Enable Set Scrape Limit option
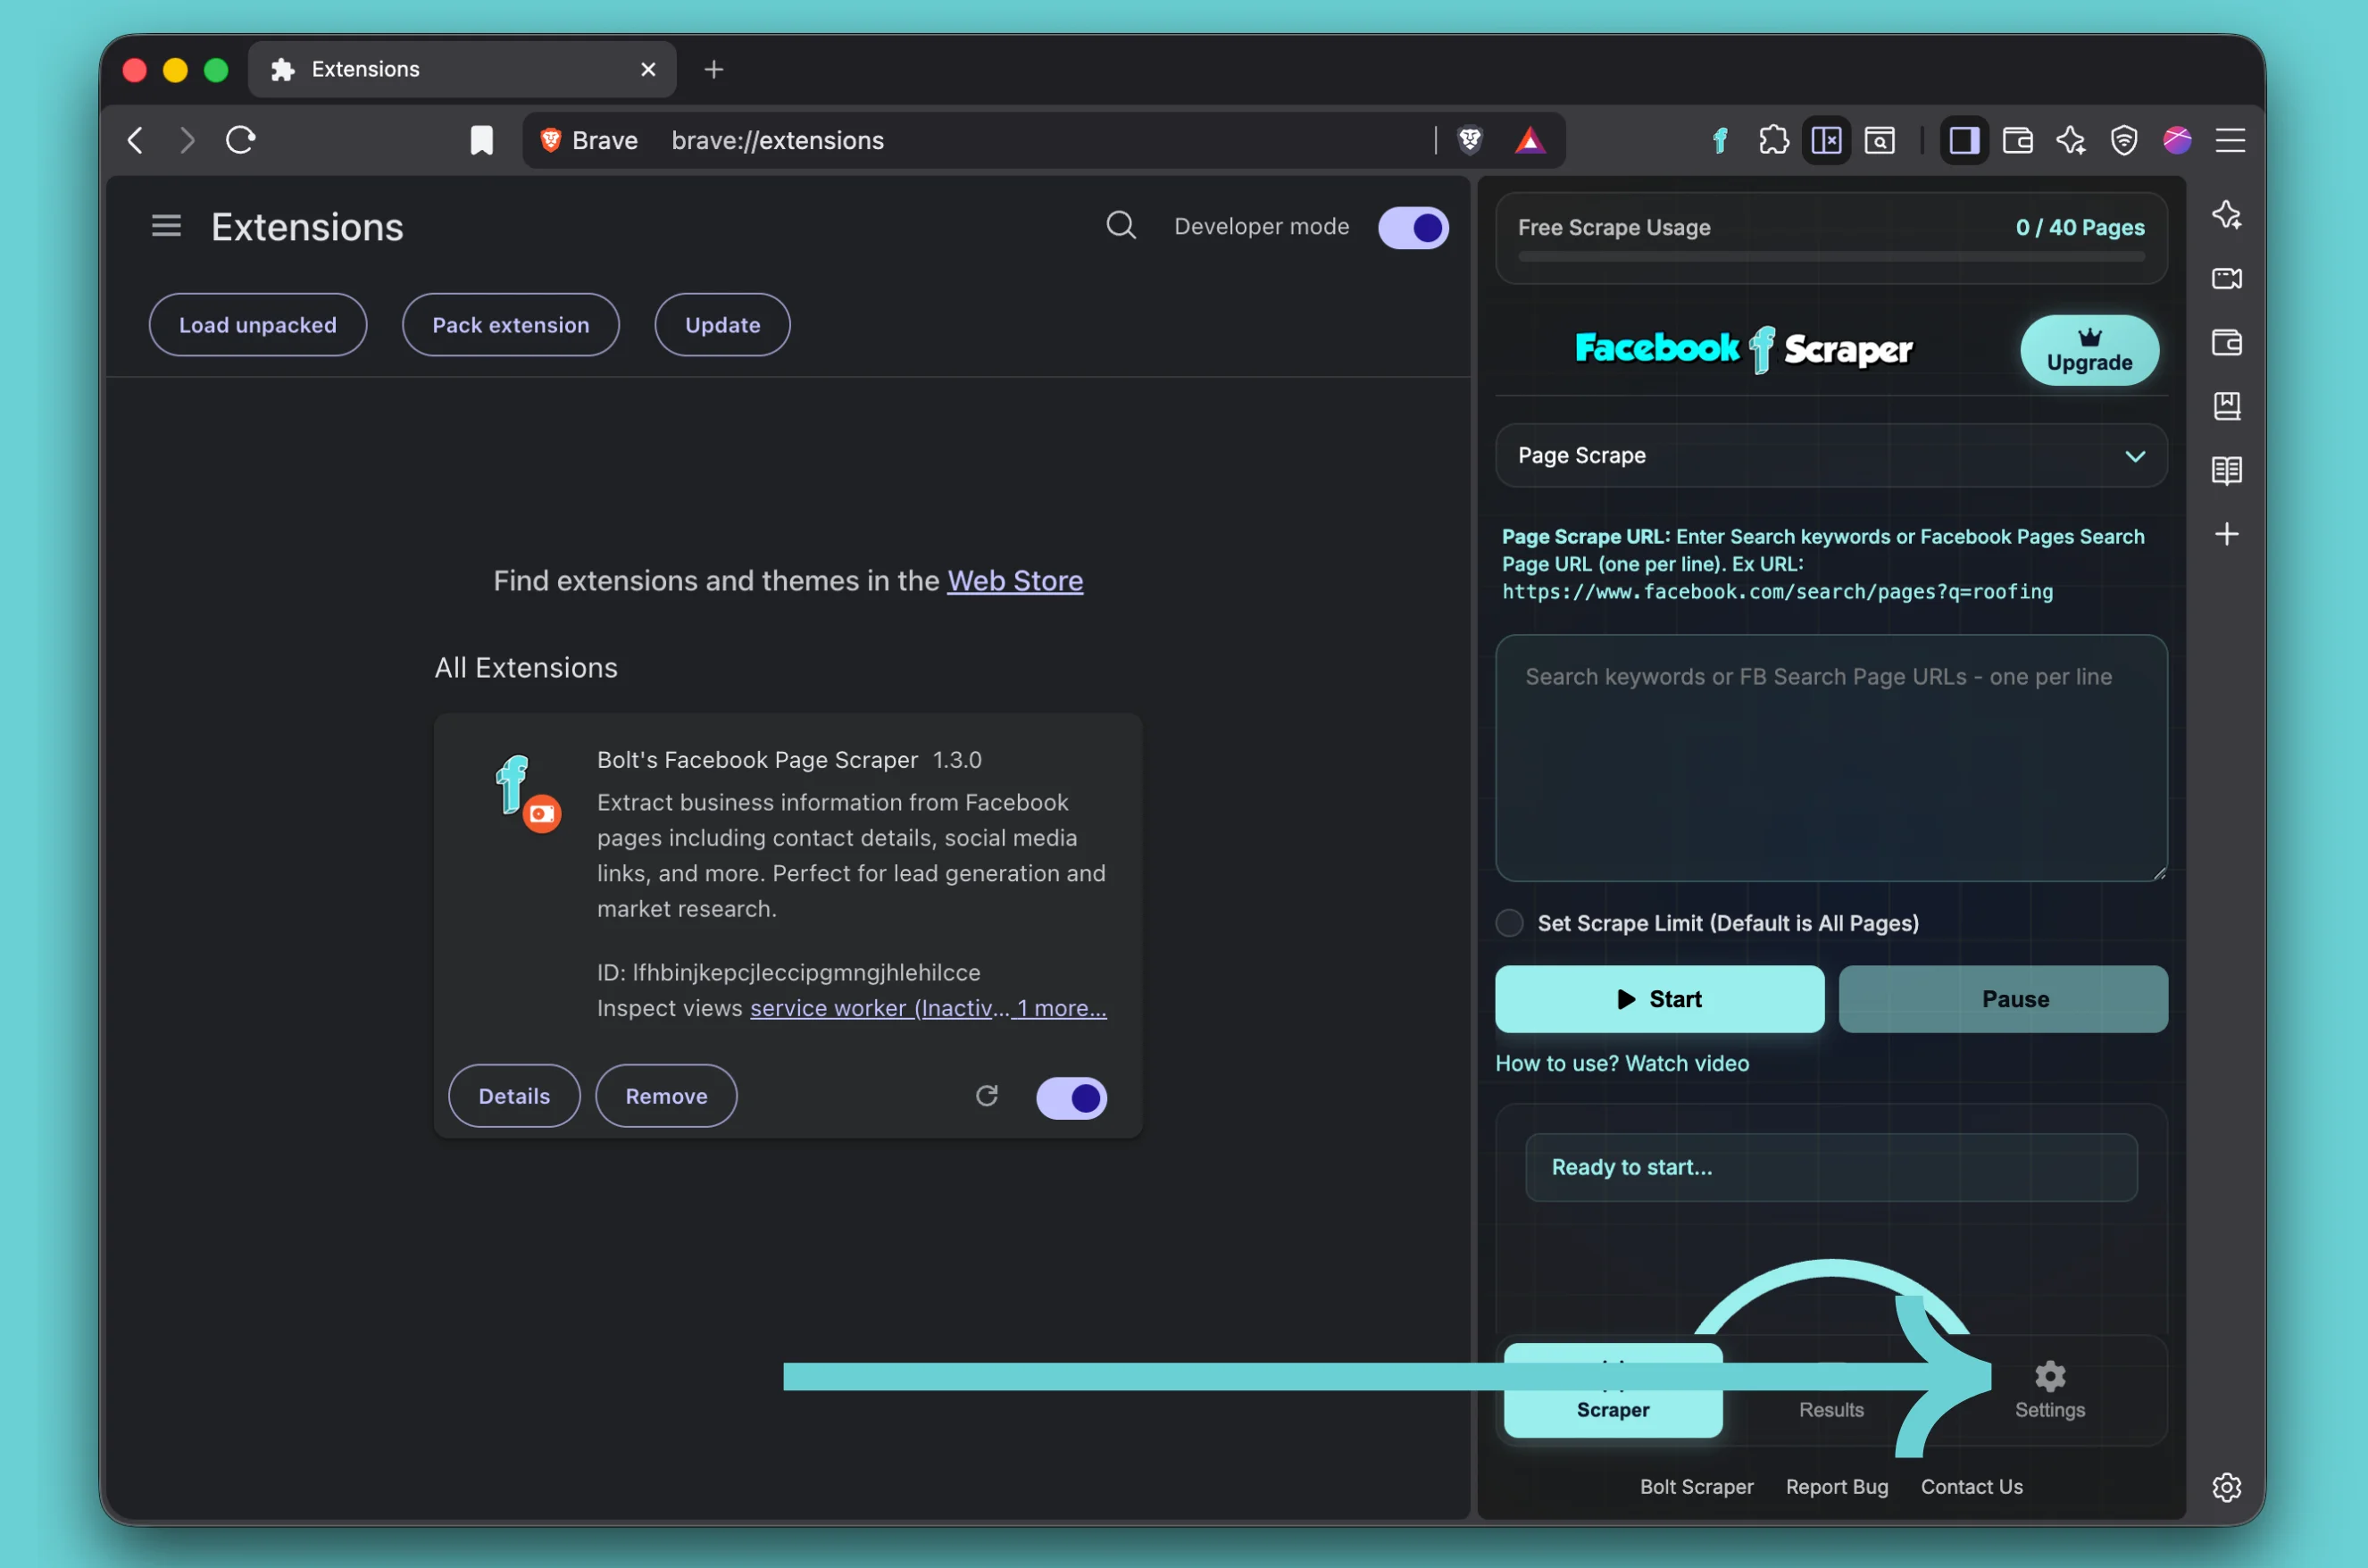The width and height of the screenshot is (2368, 1568). (x=1509, y=922)
